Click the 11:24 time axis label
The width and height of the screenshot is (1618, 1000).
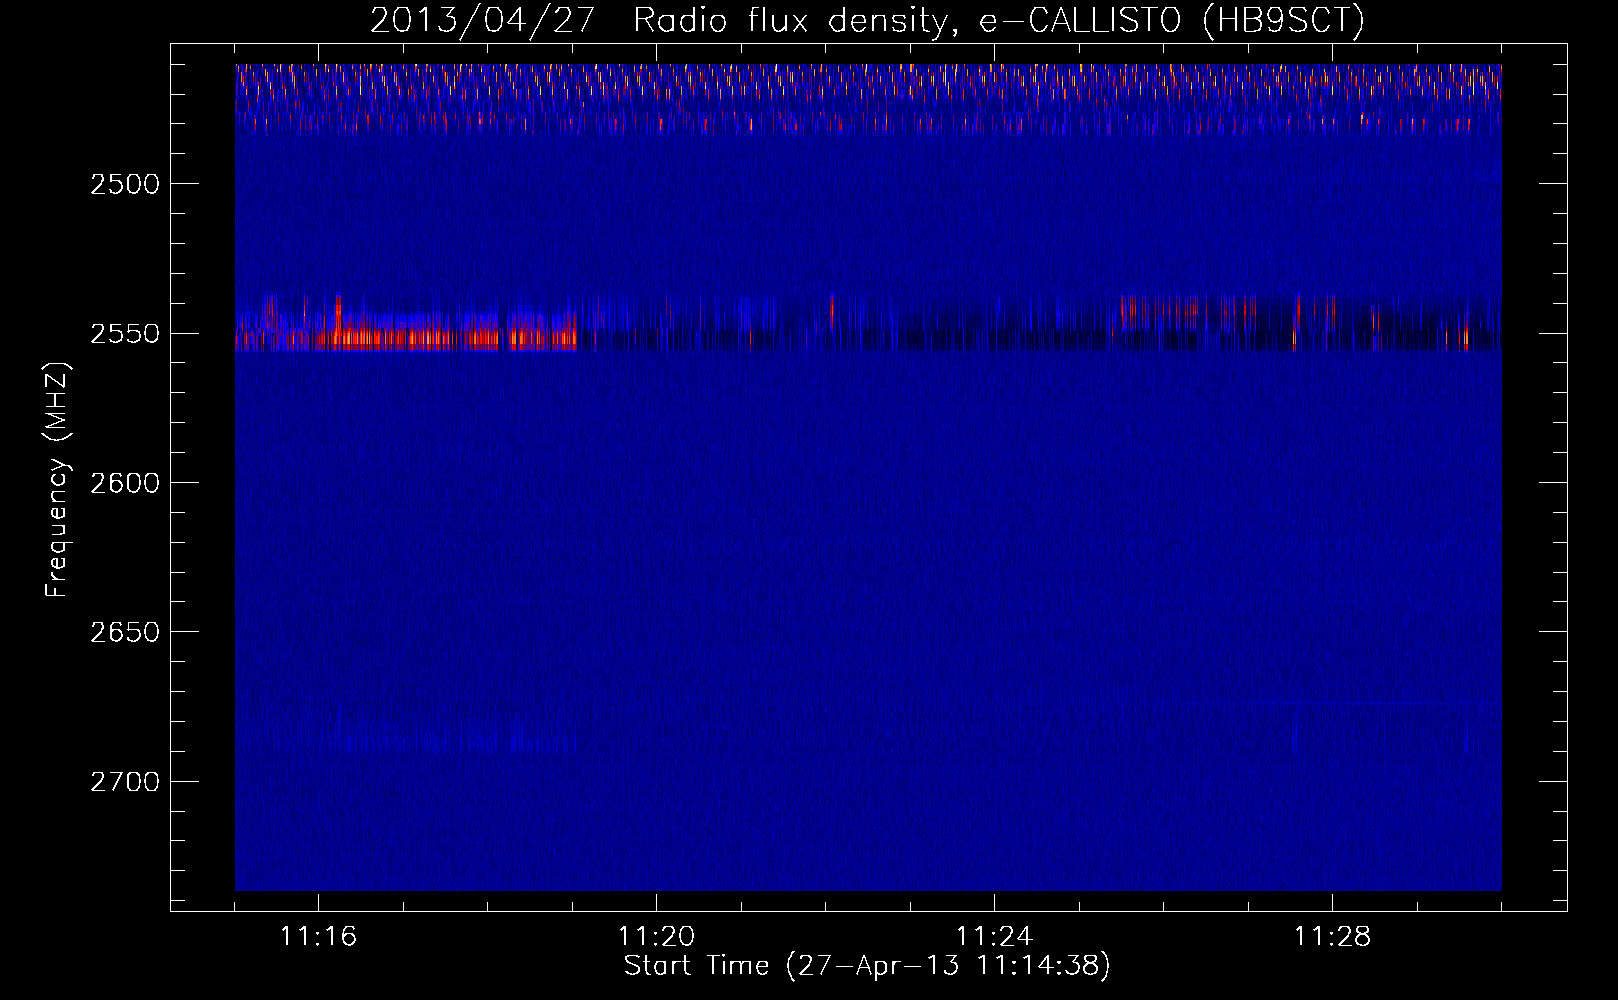(x=994, y=937)
